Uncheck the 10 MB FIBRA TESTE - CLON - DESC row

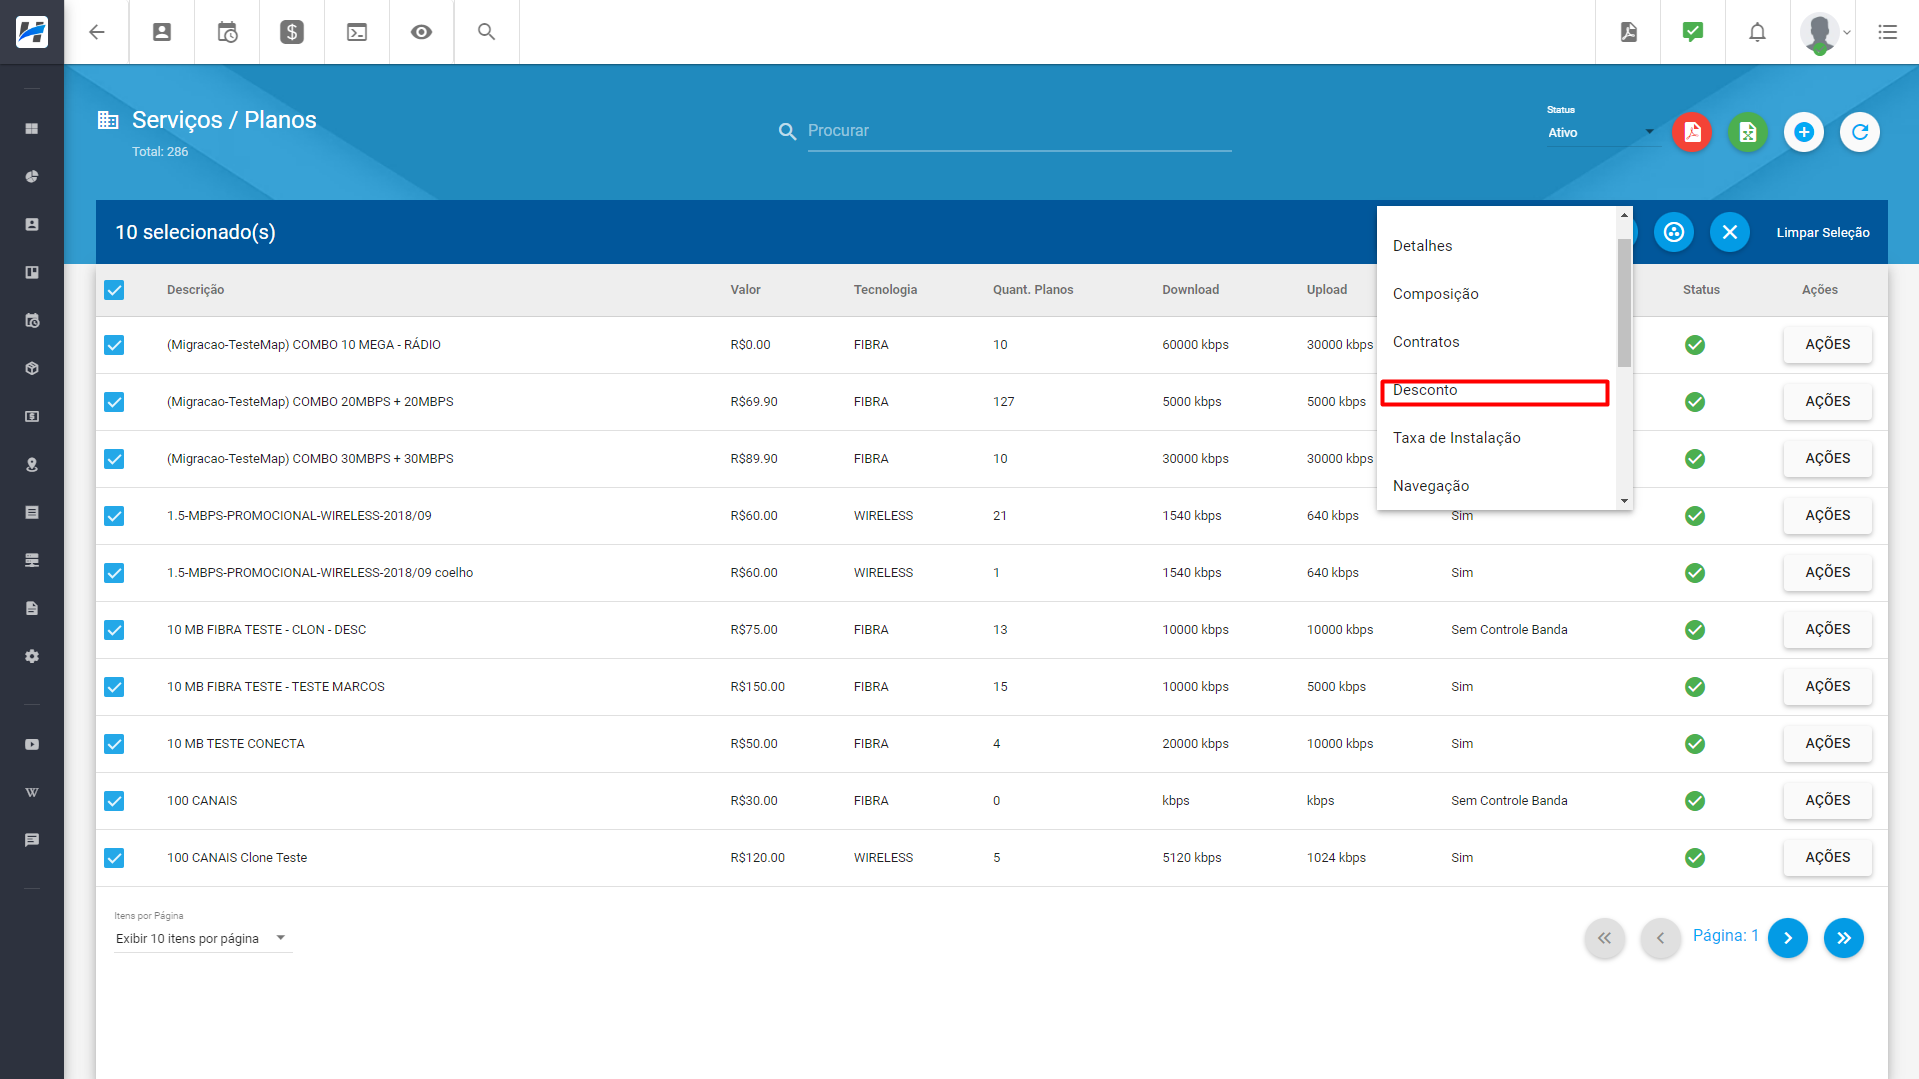[x=114, y=630]
